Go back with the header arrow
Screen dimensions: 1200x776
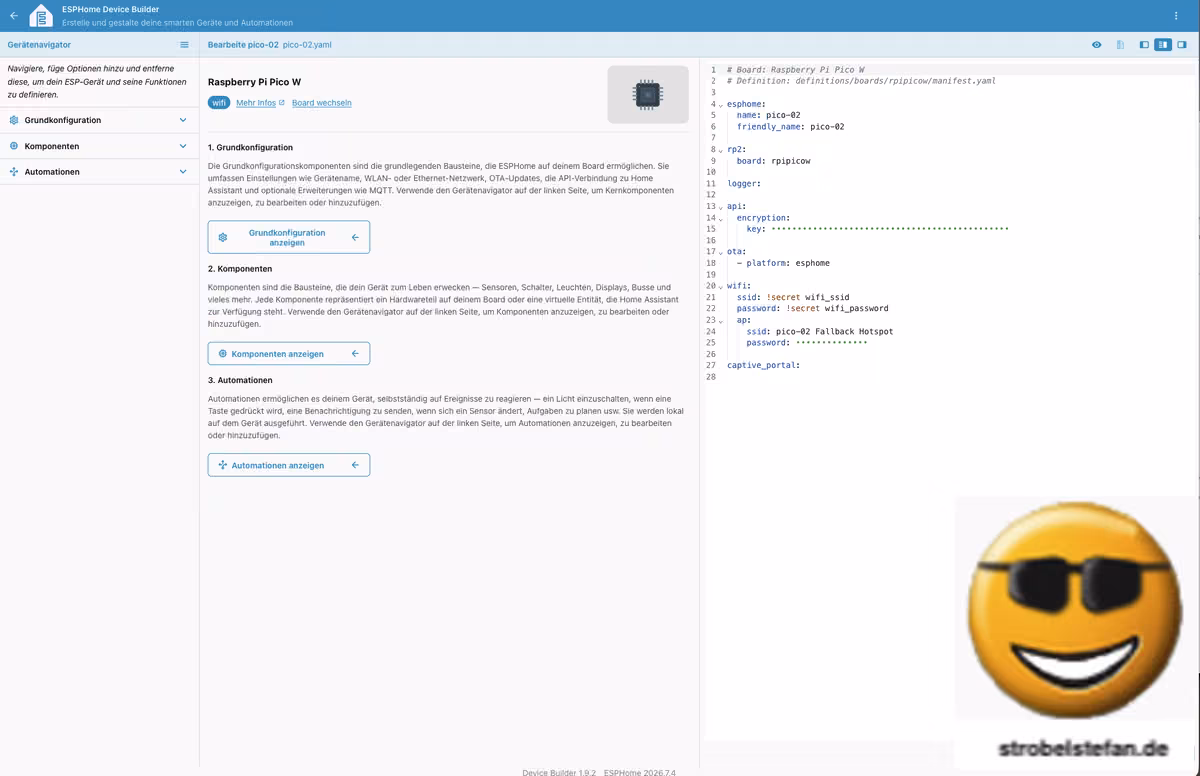(x=13, y=16)
